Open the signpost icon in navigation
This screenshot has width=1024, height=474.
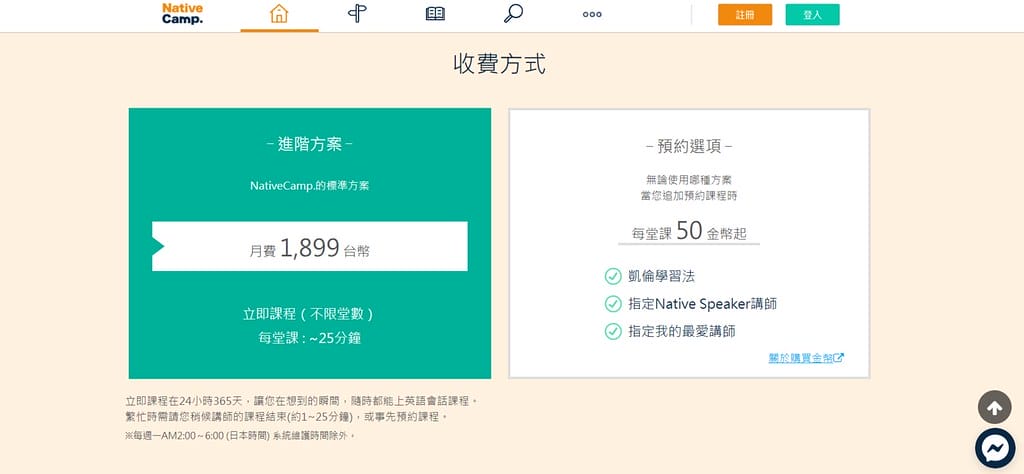click(357, 14)
